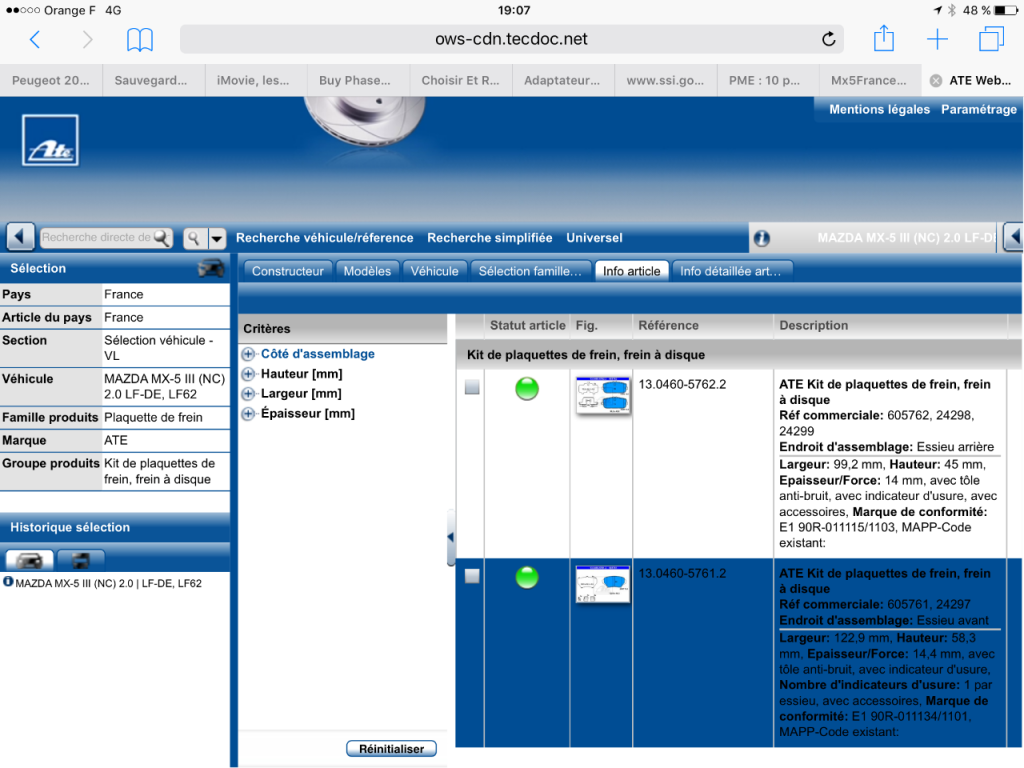Viewport: 1024px width, 768px height.
Task: Open MAZDA MX-5 III history entry
Action: click(108, 583)
